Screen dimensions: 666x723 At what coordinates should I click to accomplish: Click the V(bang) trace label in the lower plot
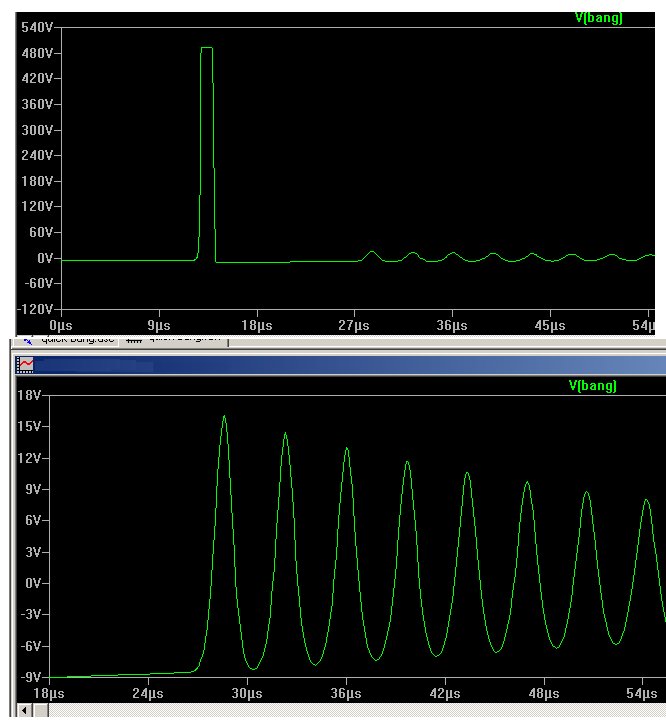click(x=592, y=385)
